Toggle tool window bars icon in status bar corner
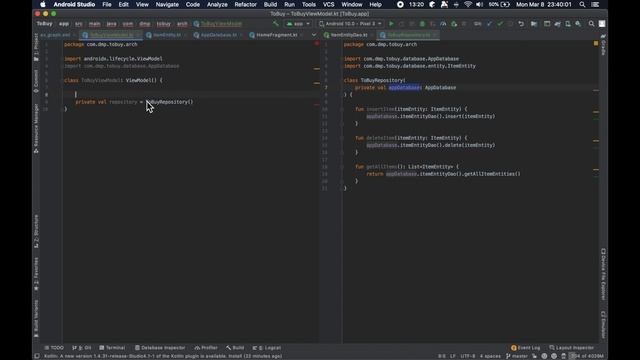640x360 pixels. point(37,356)
